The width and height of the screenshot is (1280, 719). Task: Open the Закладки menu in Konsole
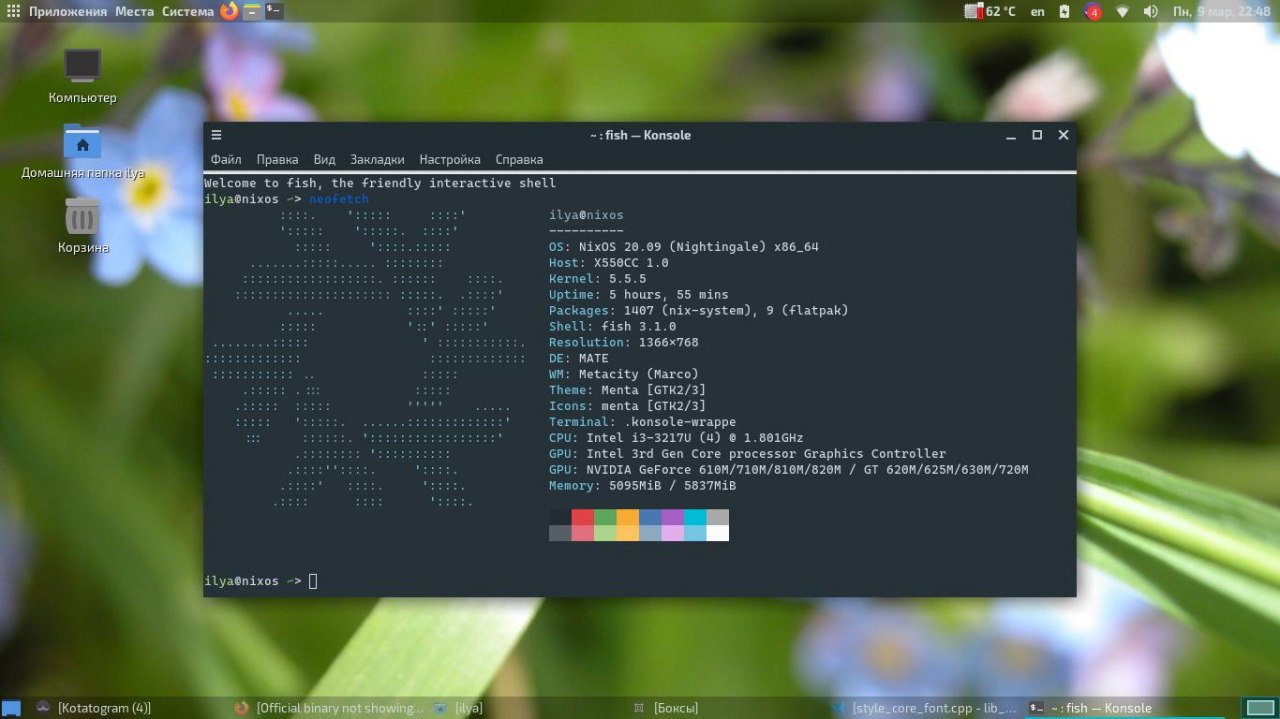[377, 159]
